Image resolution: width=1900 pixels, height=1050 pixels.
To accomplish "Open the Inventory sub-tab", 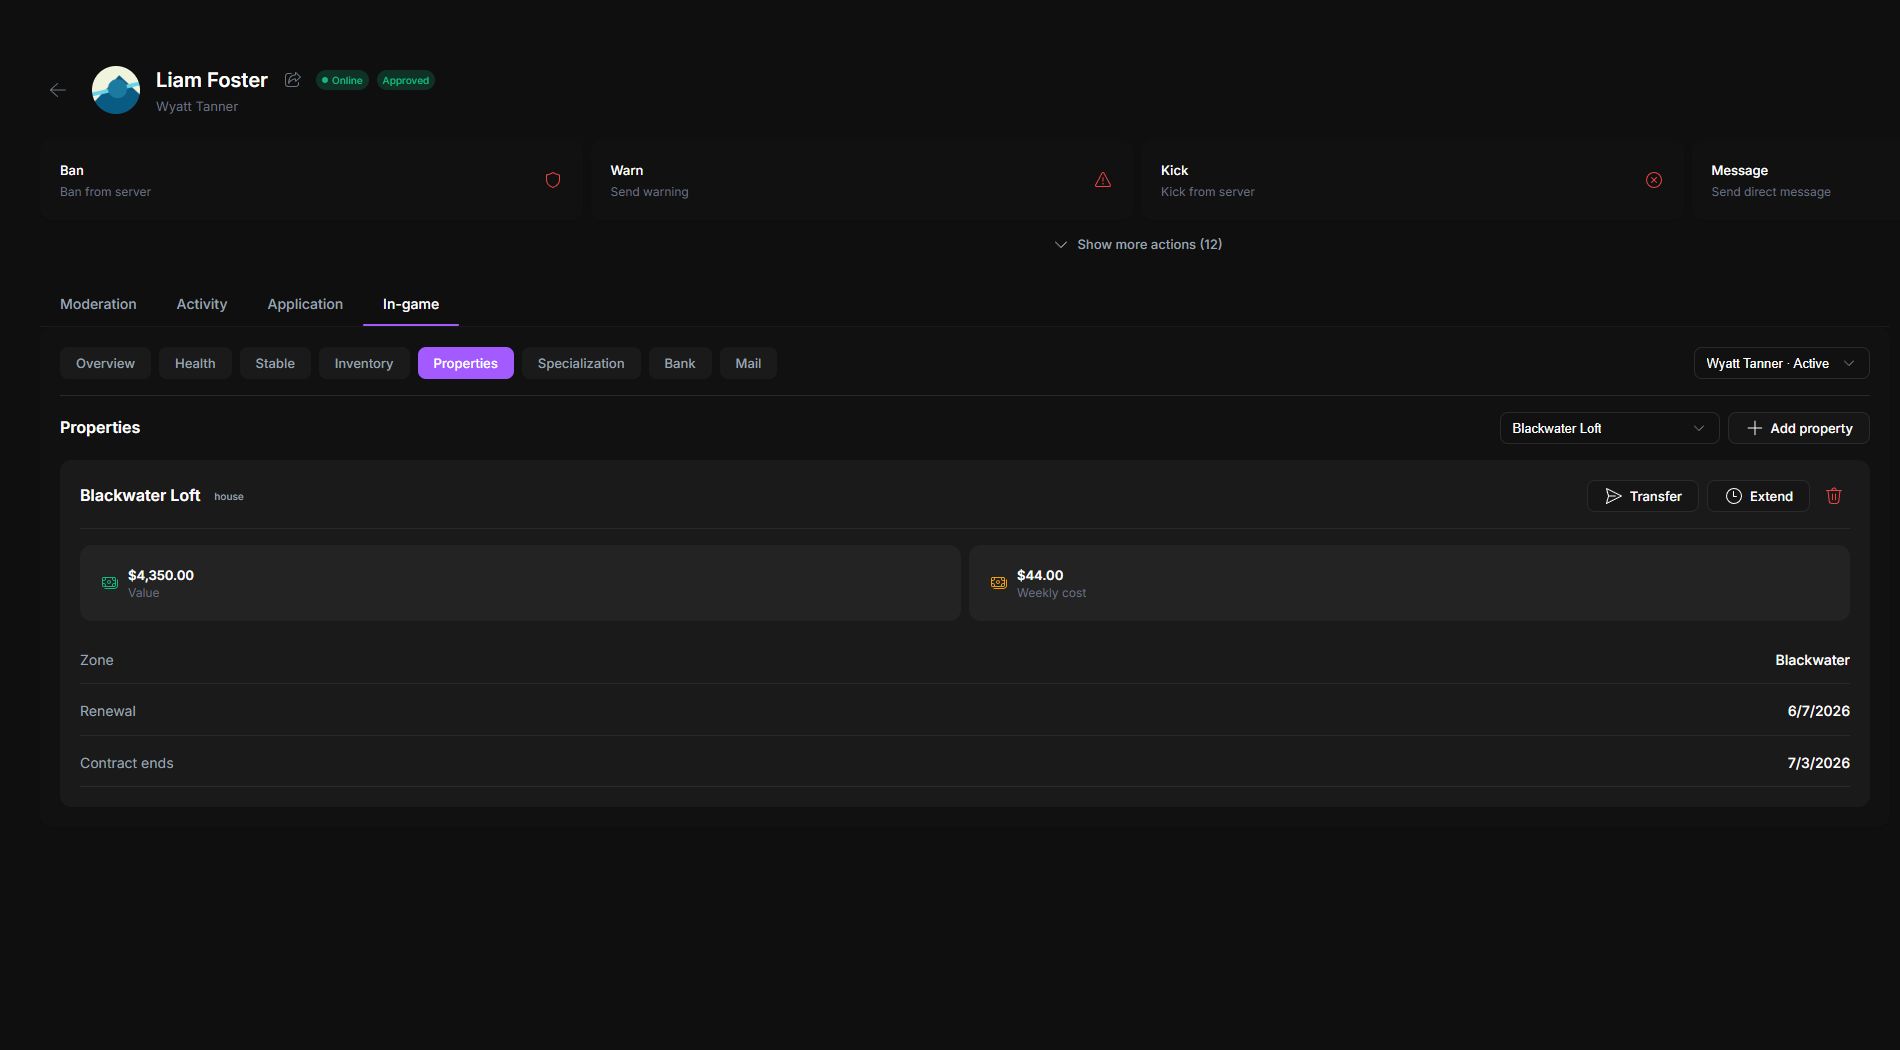I will tap(364, 363).
